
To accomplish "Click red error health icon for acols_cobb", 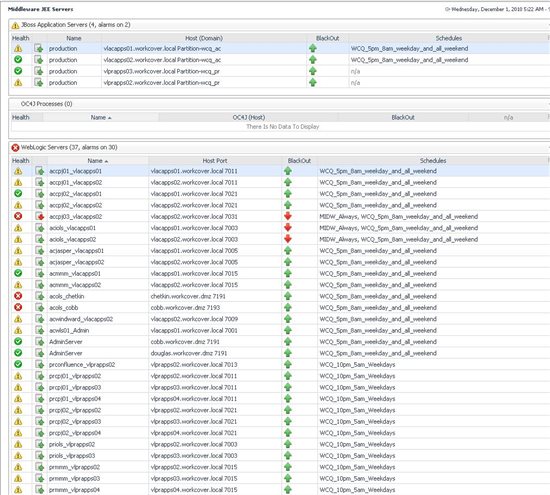I will pyautogui.click(x=18, y=307).
